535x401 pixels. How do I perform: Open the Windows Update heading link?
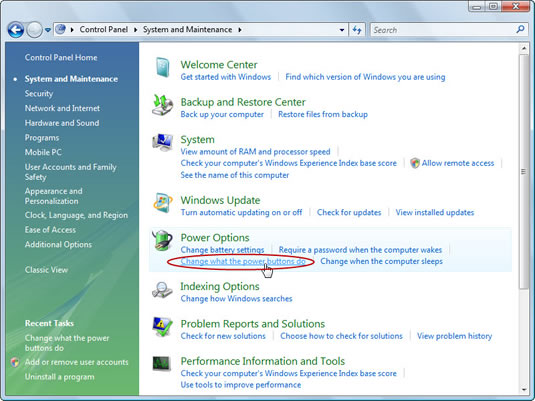(x=220, y=200)
